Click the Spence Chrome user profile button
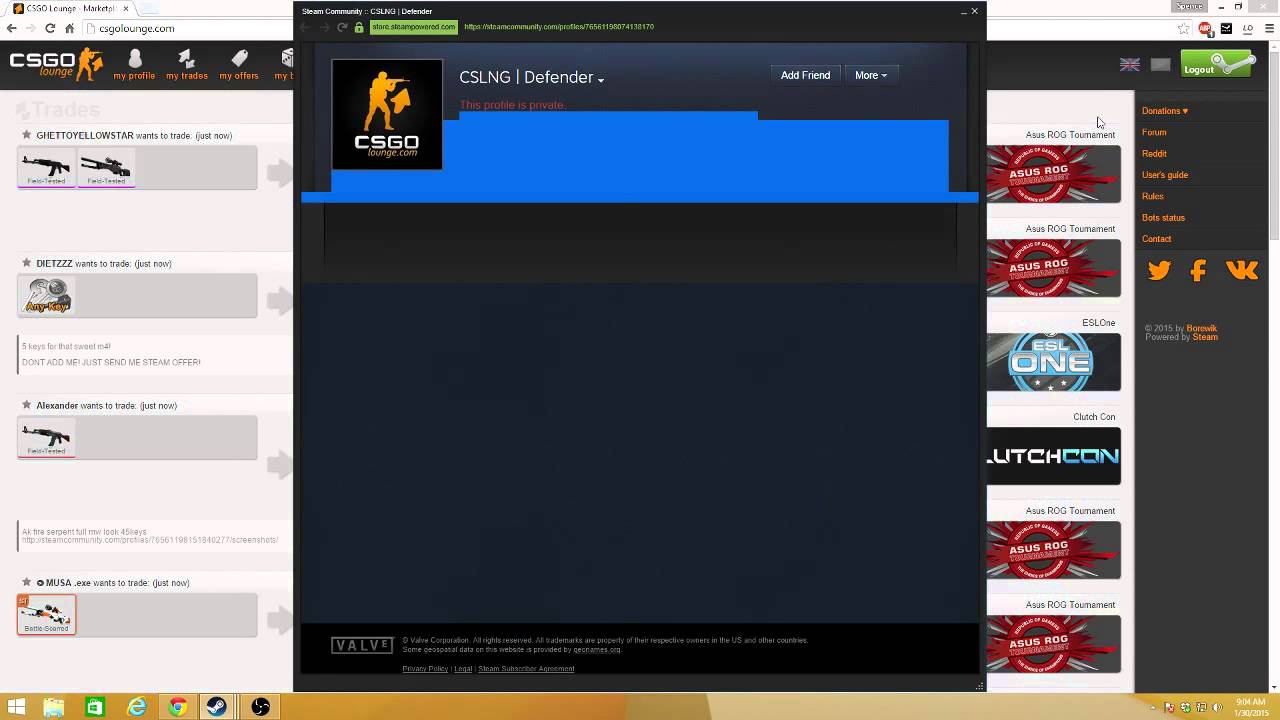 [1189, 6]
